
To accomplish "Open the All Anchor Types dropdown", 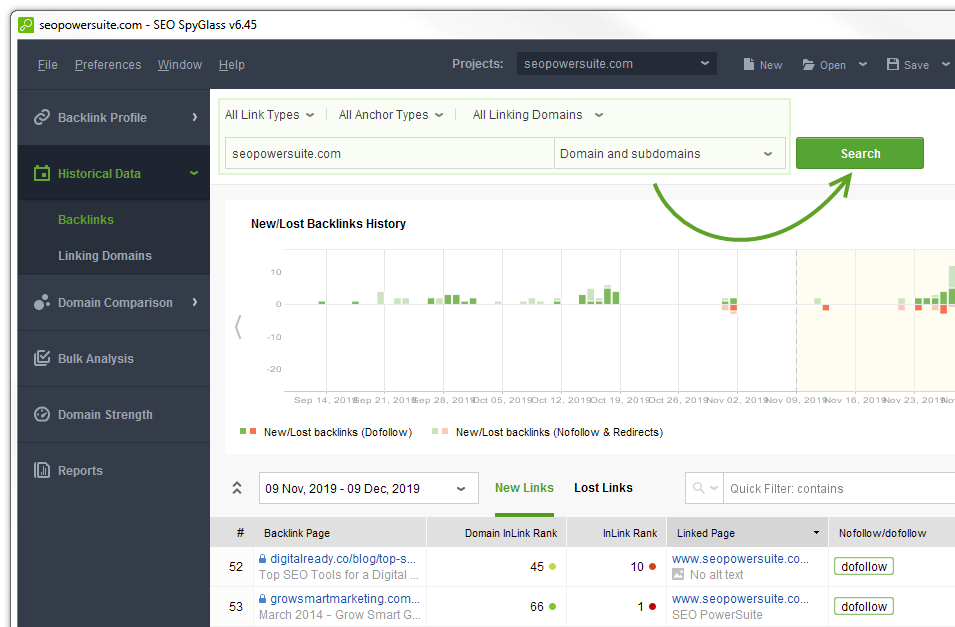I will [x=391, y=115].
